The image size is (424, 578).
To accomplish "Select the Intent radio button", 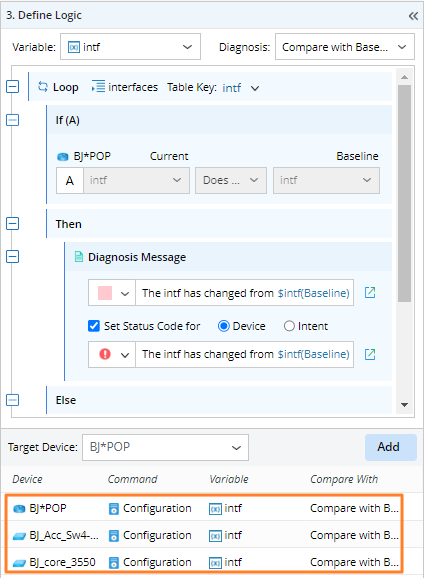I will pos(289,326).
